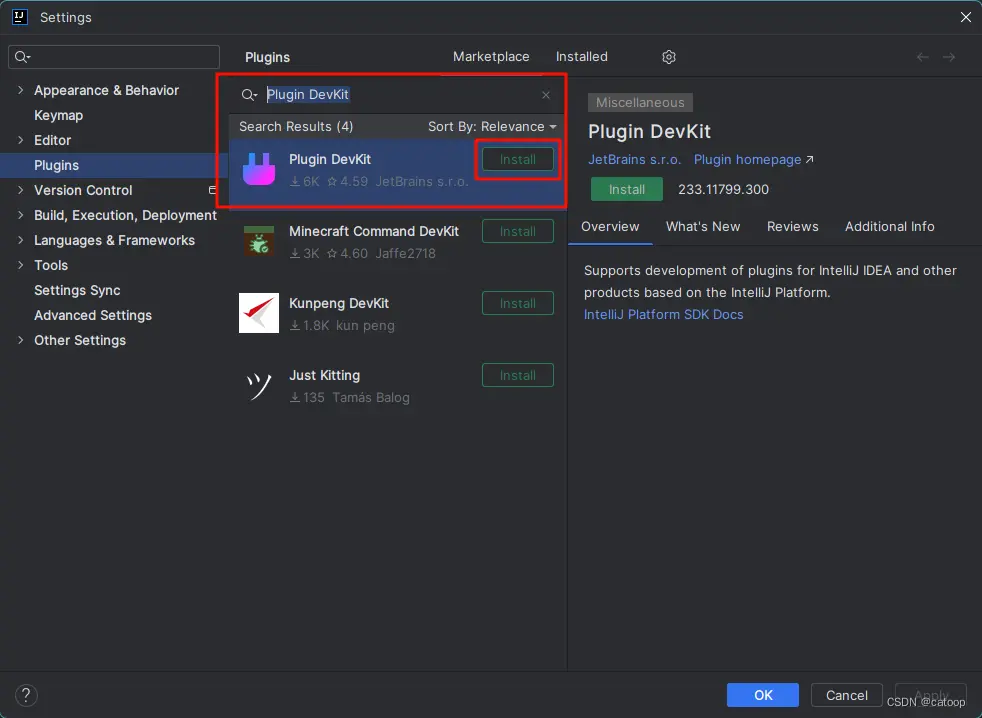982x718 pixels.
Task: Click the Search Results (4) label
Action: [x=296, y=127]
